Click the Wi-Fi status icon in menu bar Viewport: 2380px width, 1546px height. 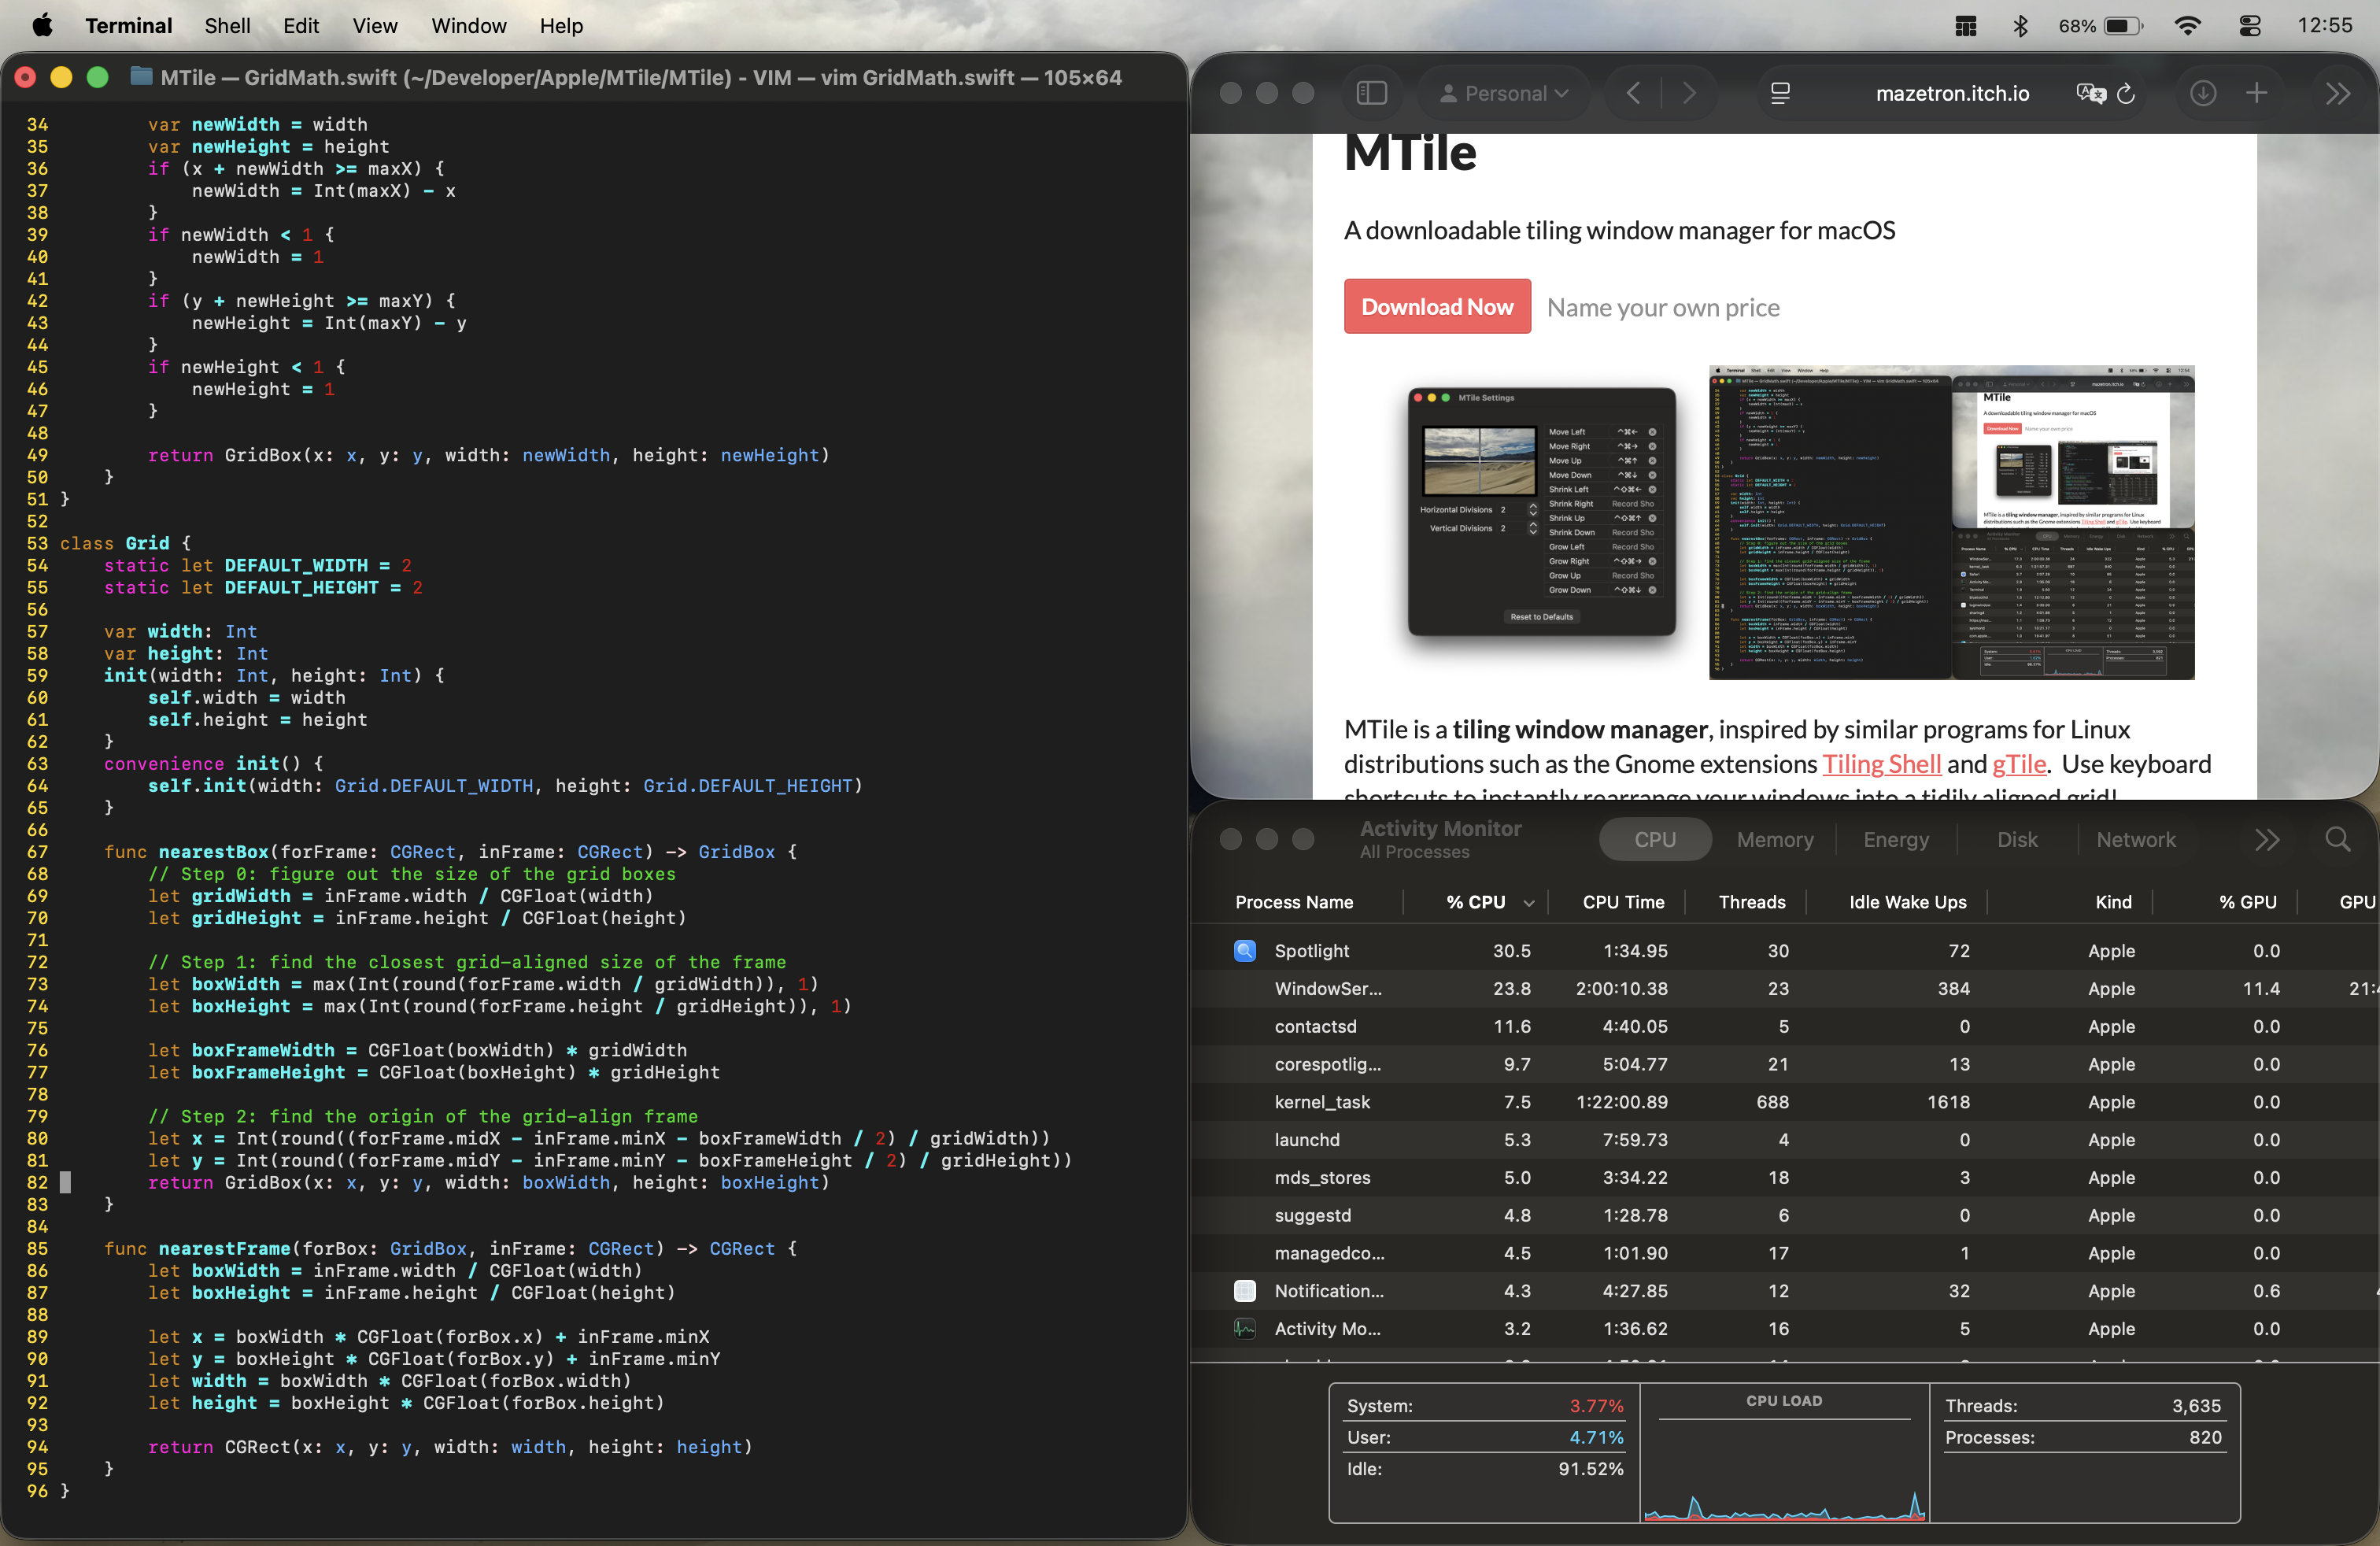[x=2188, y=26]
